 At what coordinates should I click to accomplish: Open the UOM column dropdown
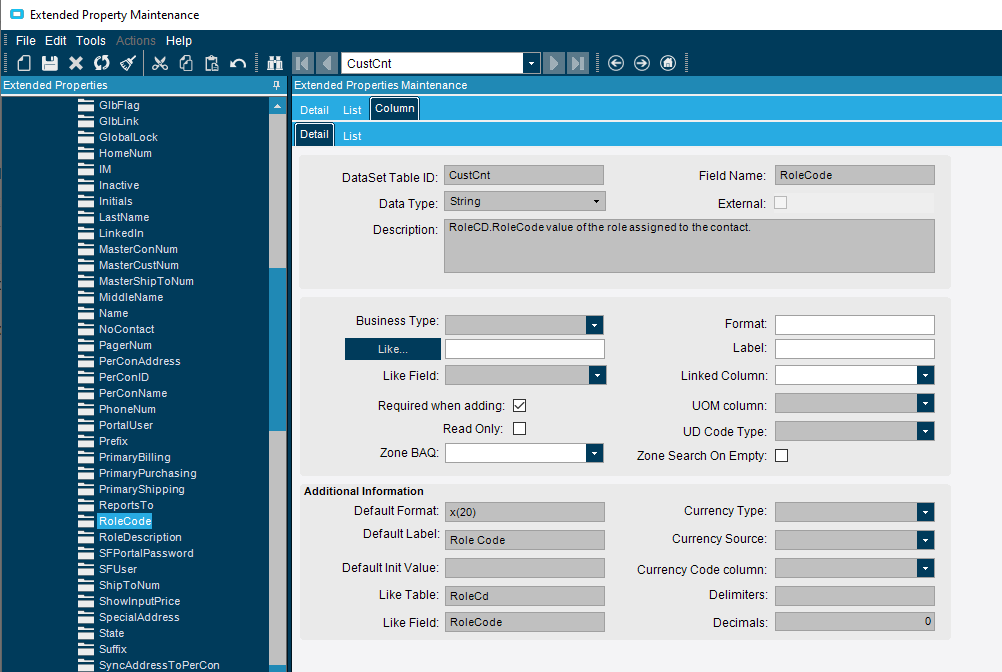(925, 403)
